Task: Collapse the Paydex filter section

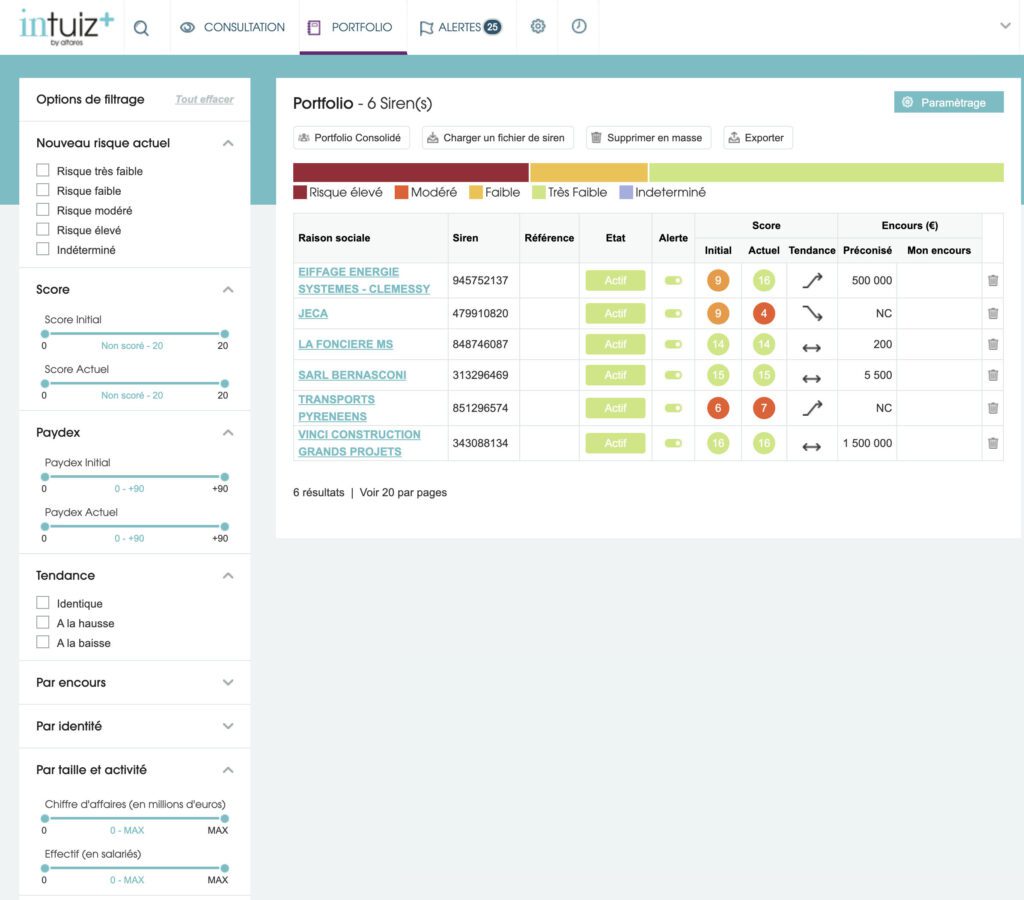Action: (x=228, y=432)
